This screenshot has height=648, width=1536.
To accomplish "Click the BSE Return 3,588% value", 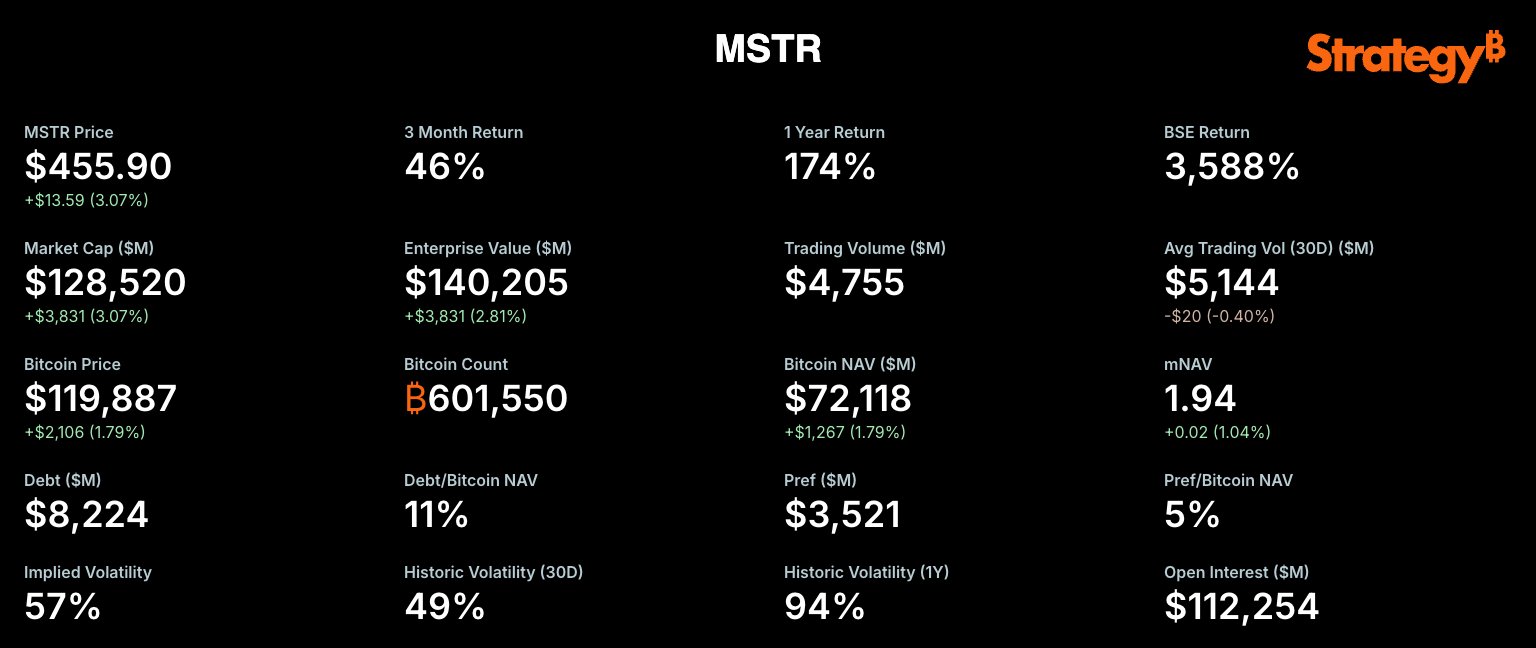I will click(x=1231, y=167).
